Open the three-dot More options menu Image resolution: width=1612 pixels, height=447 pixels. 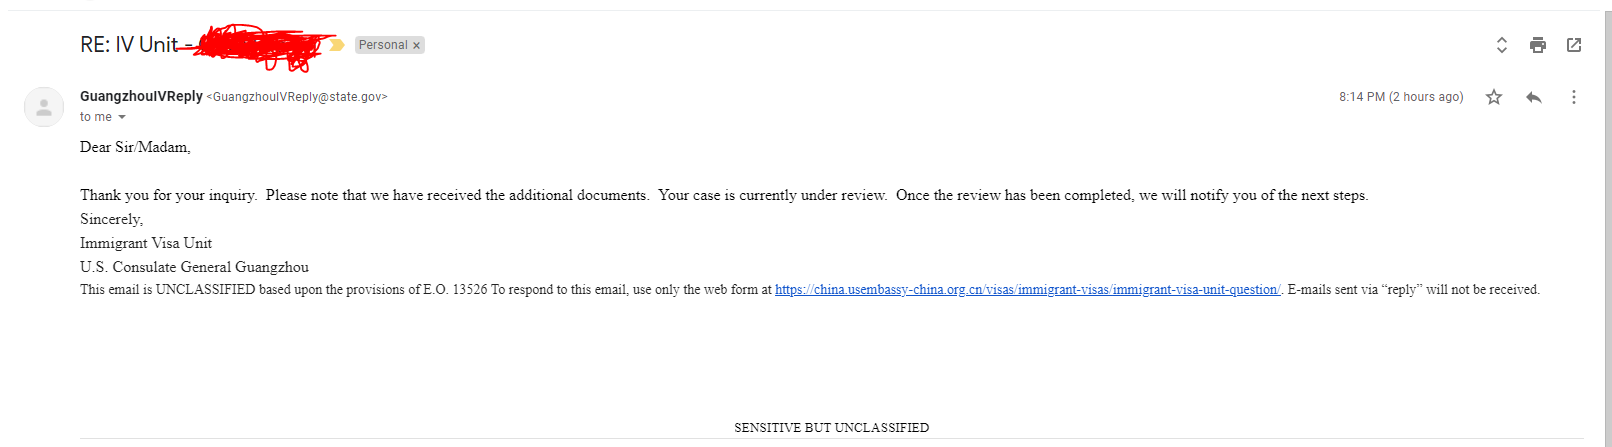[1573, 97]
